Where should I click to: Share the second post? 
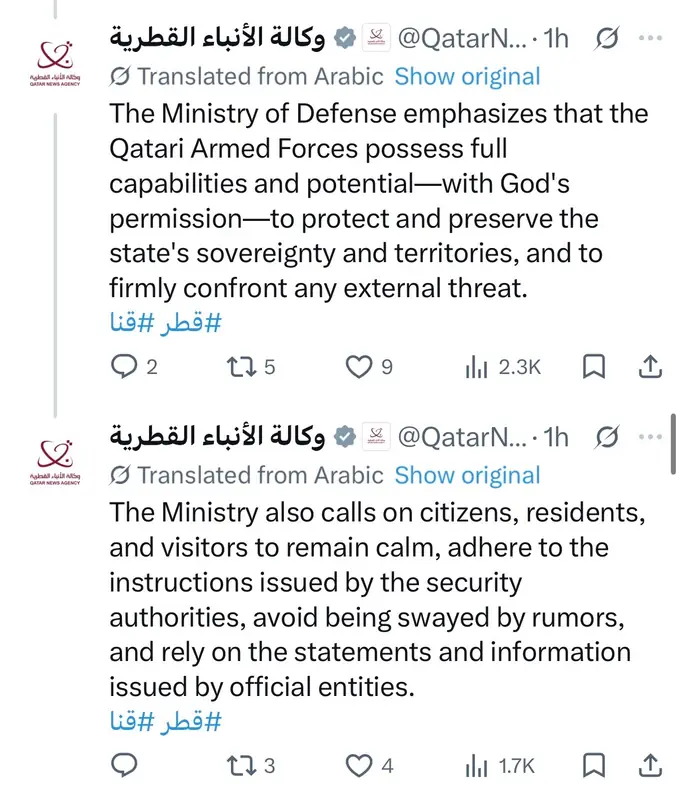pos(650,766)
